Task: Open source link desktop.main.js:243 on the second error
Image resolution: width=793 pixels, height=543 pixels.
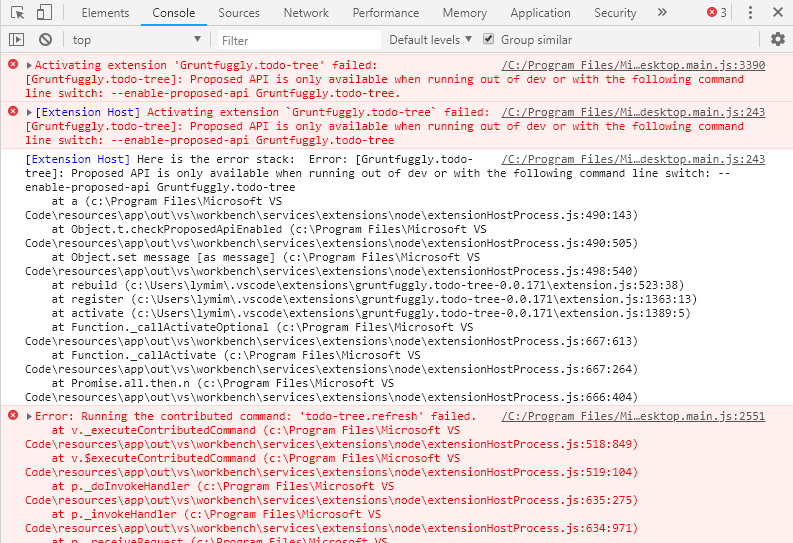Action: tap(633, 112)
